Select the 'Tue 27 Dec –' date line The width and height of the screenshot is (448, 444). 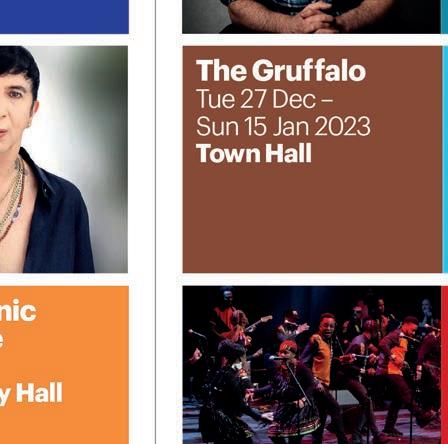(x=264, y=99)
